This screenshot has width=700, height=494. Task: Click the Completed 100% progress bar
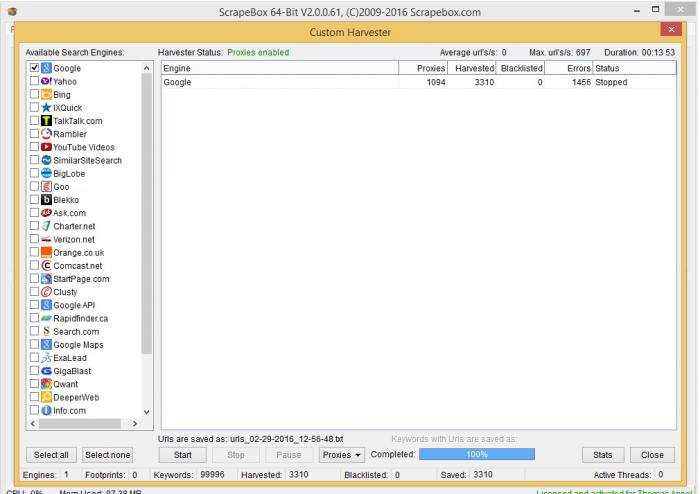[x=477, y=454]
